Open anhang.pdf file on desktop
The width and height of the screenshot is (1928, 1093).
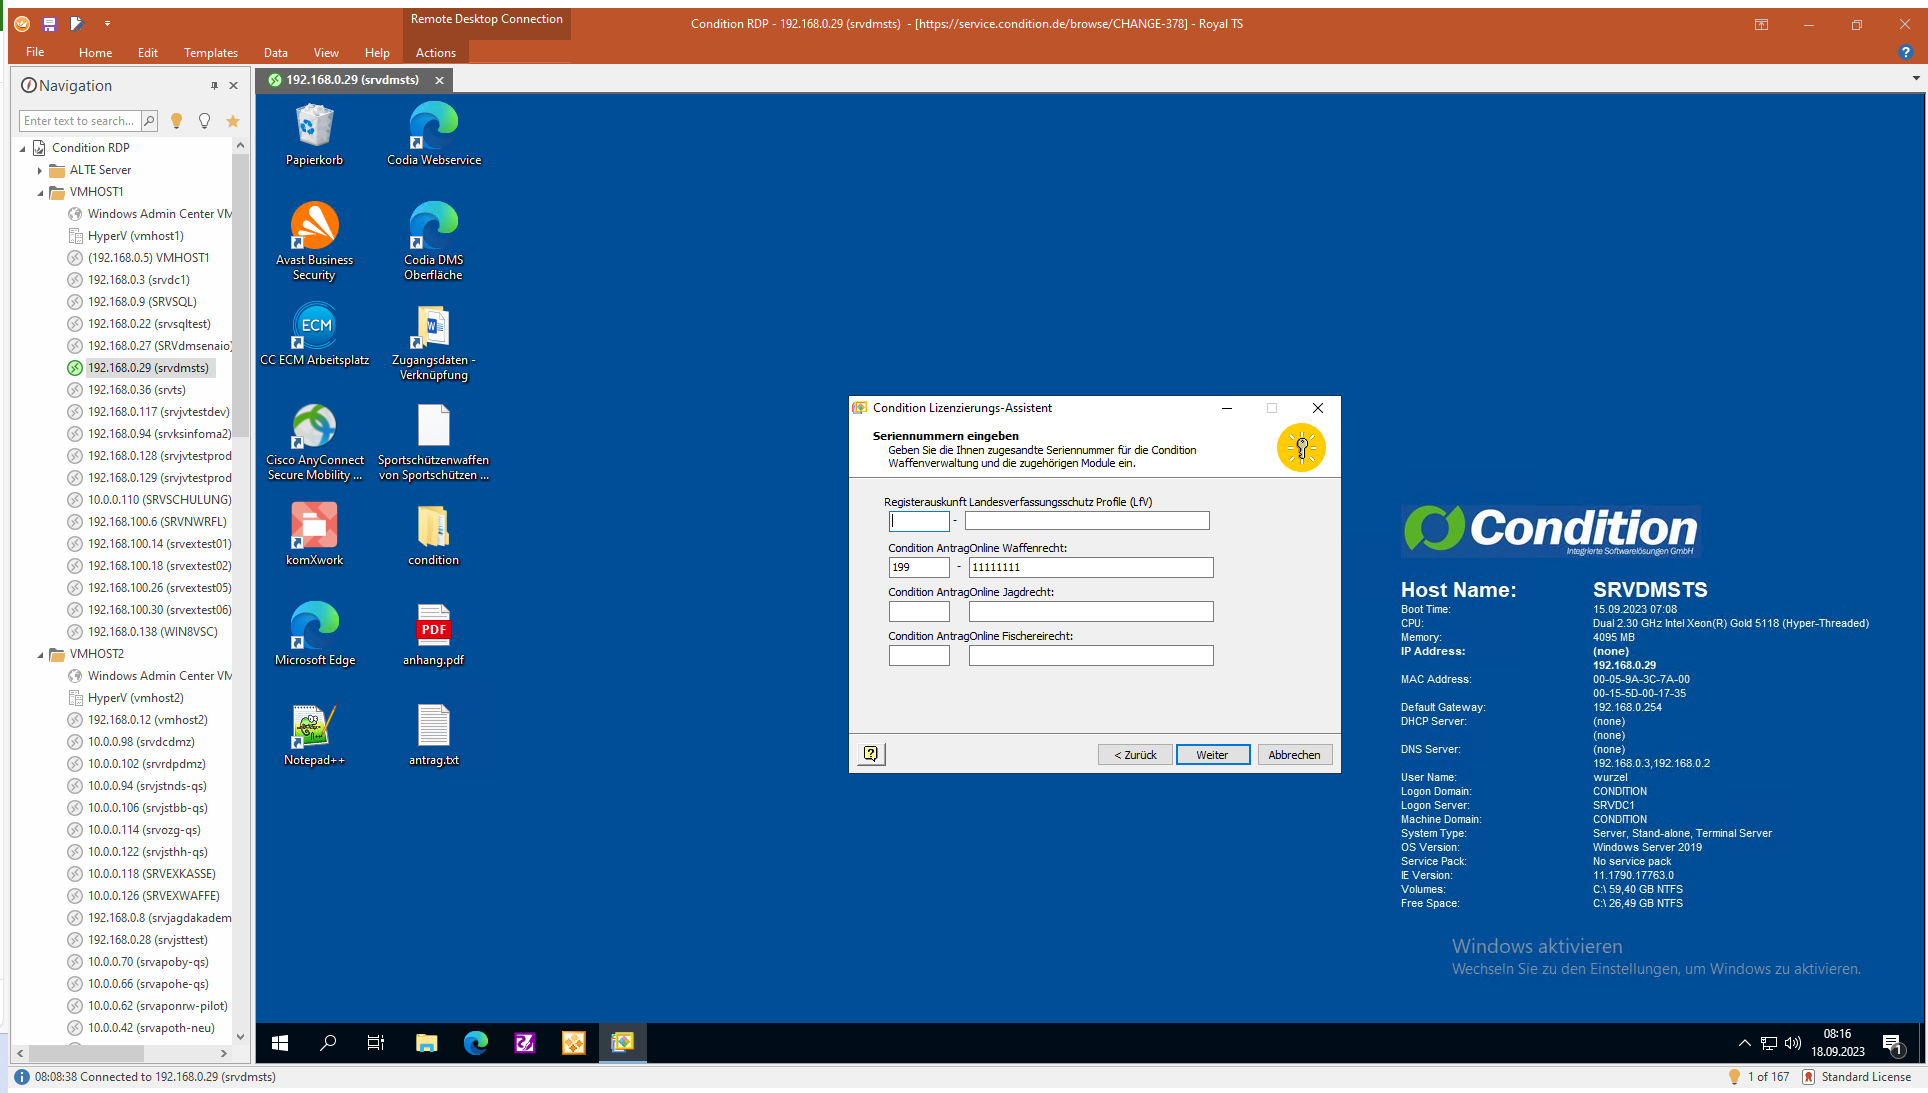[x=433, y=627]
